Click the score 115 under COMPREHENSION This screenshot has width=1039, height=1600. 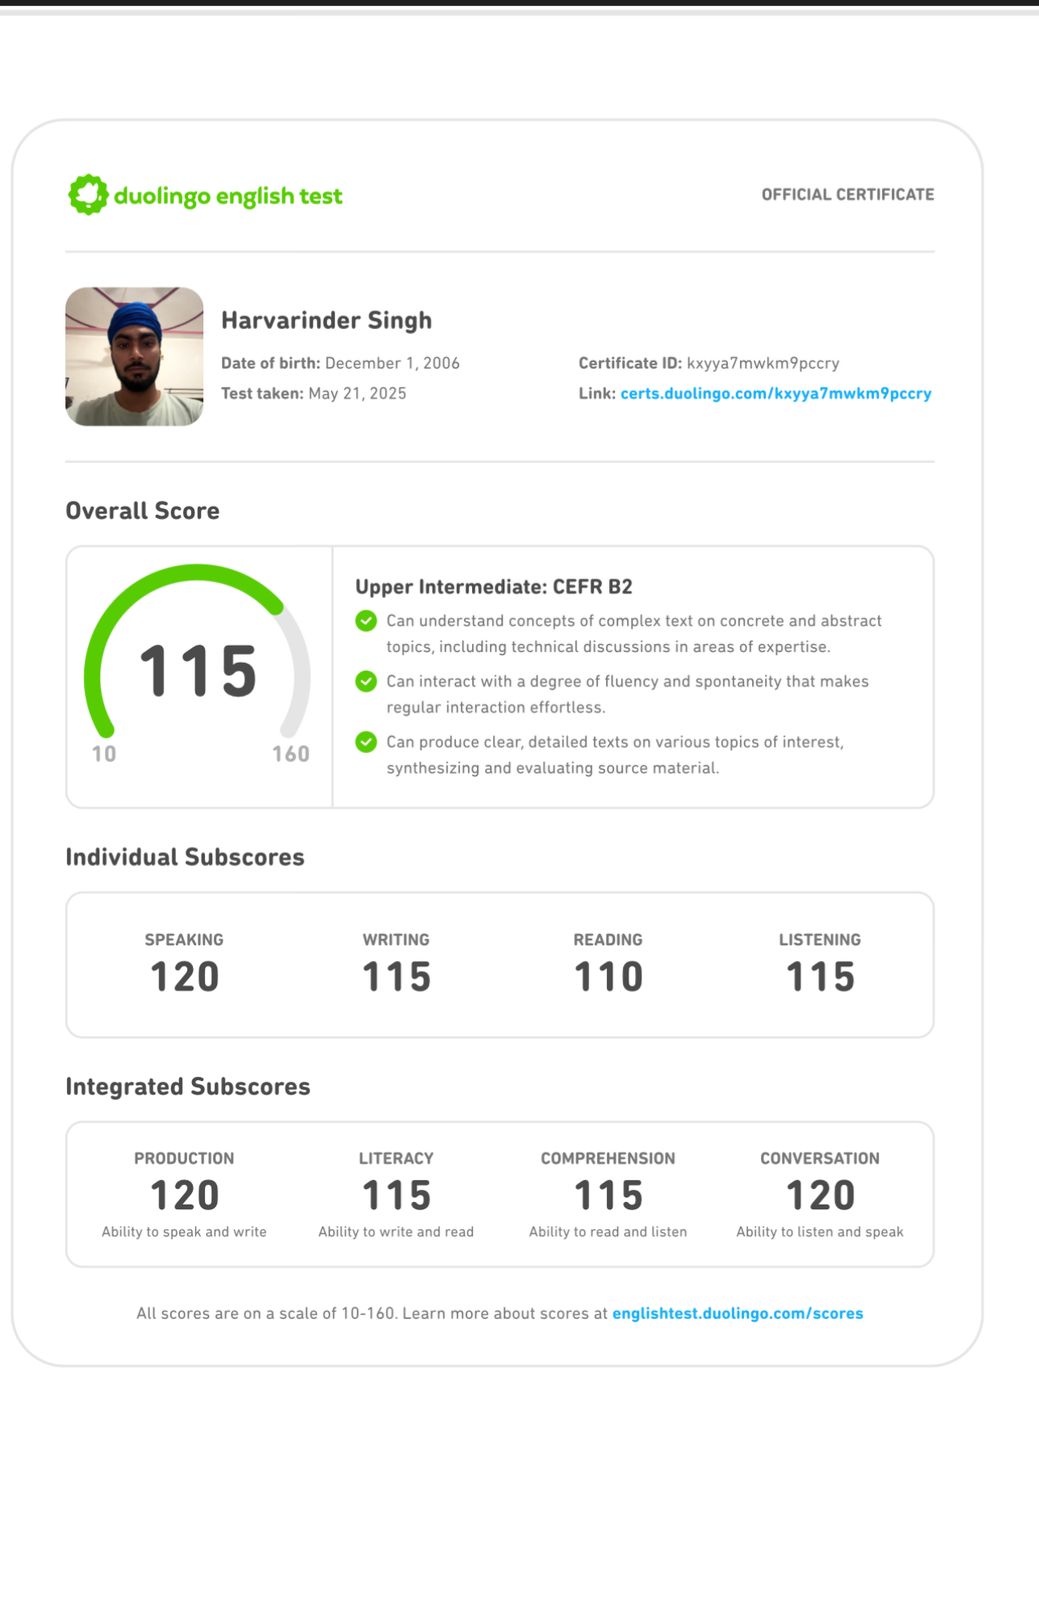click(x=608, y=1195)
